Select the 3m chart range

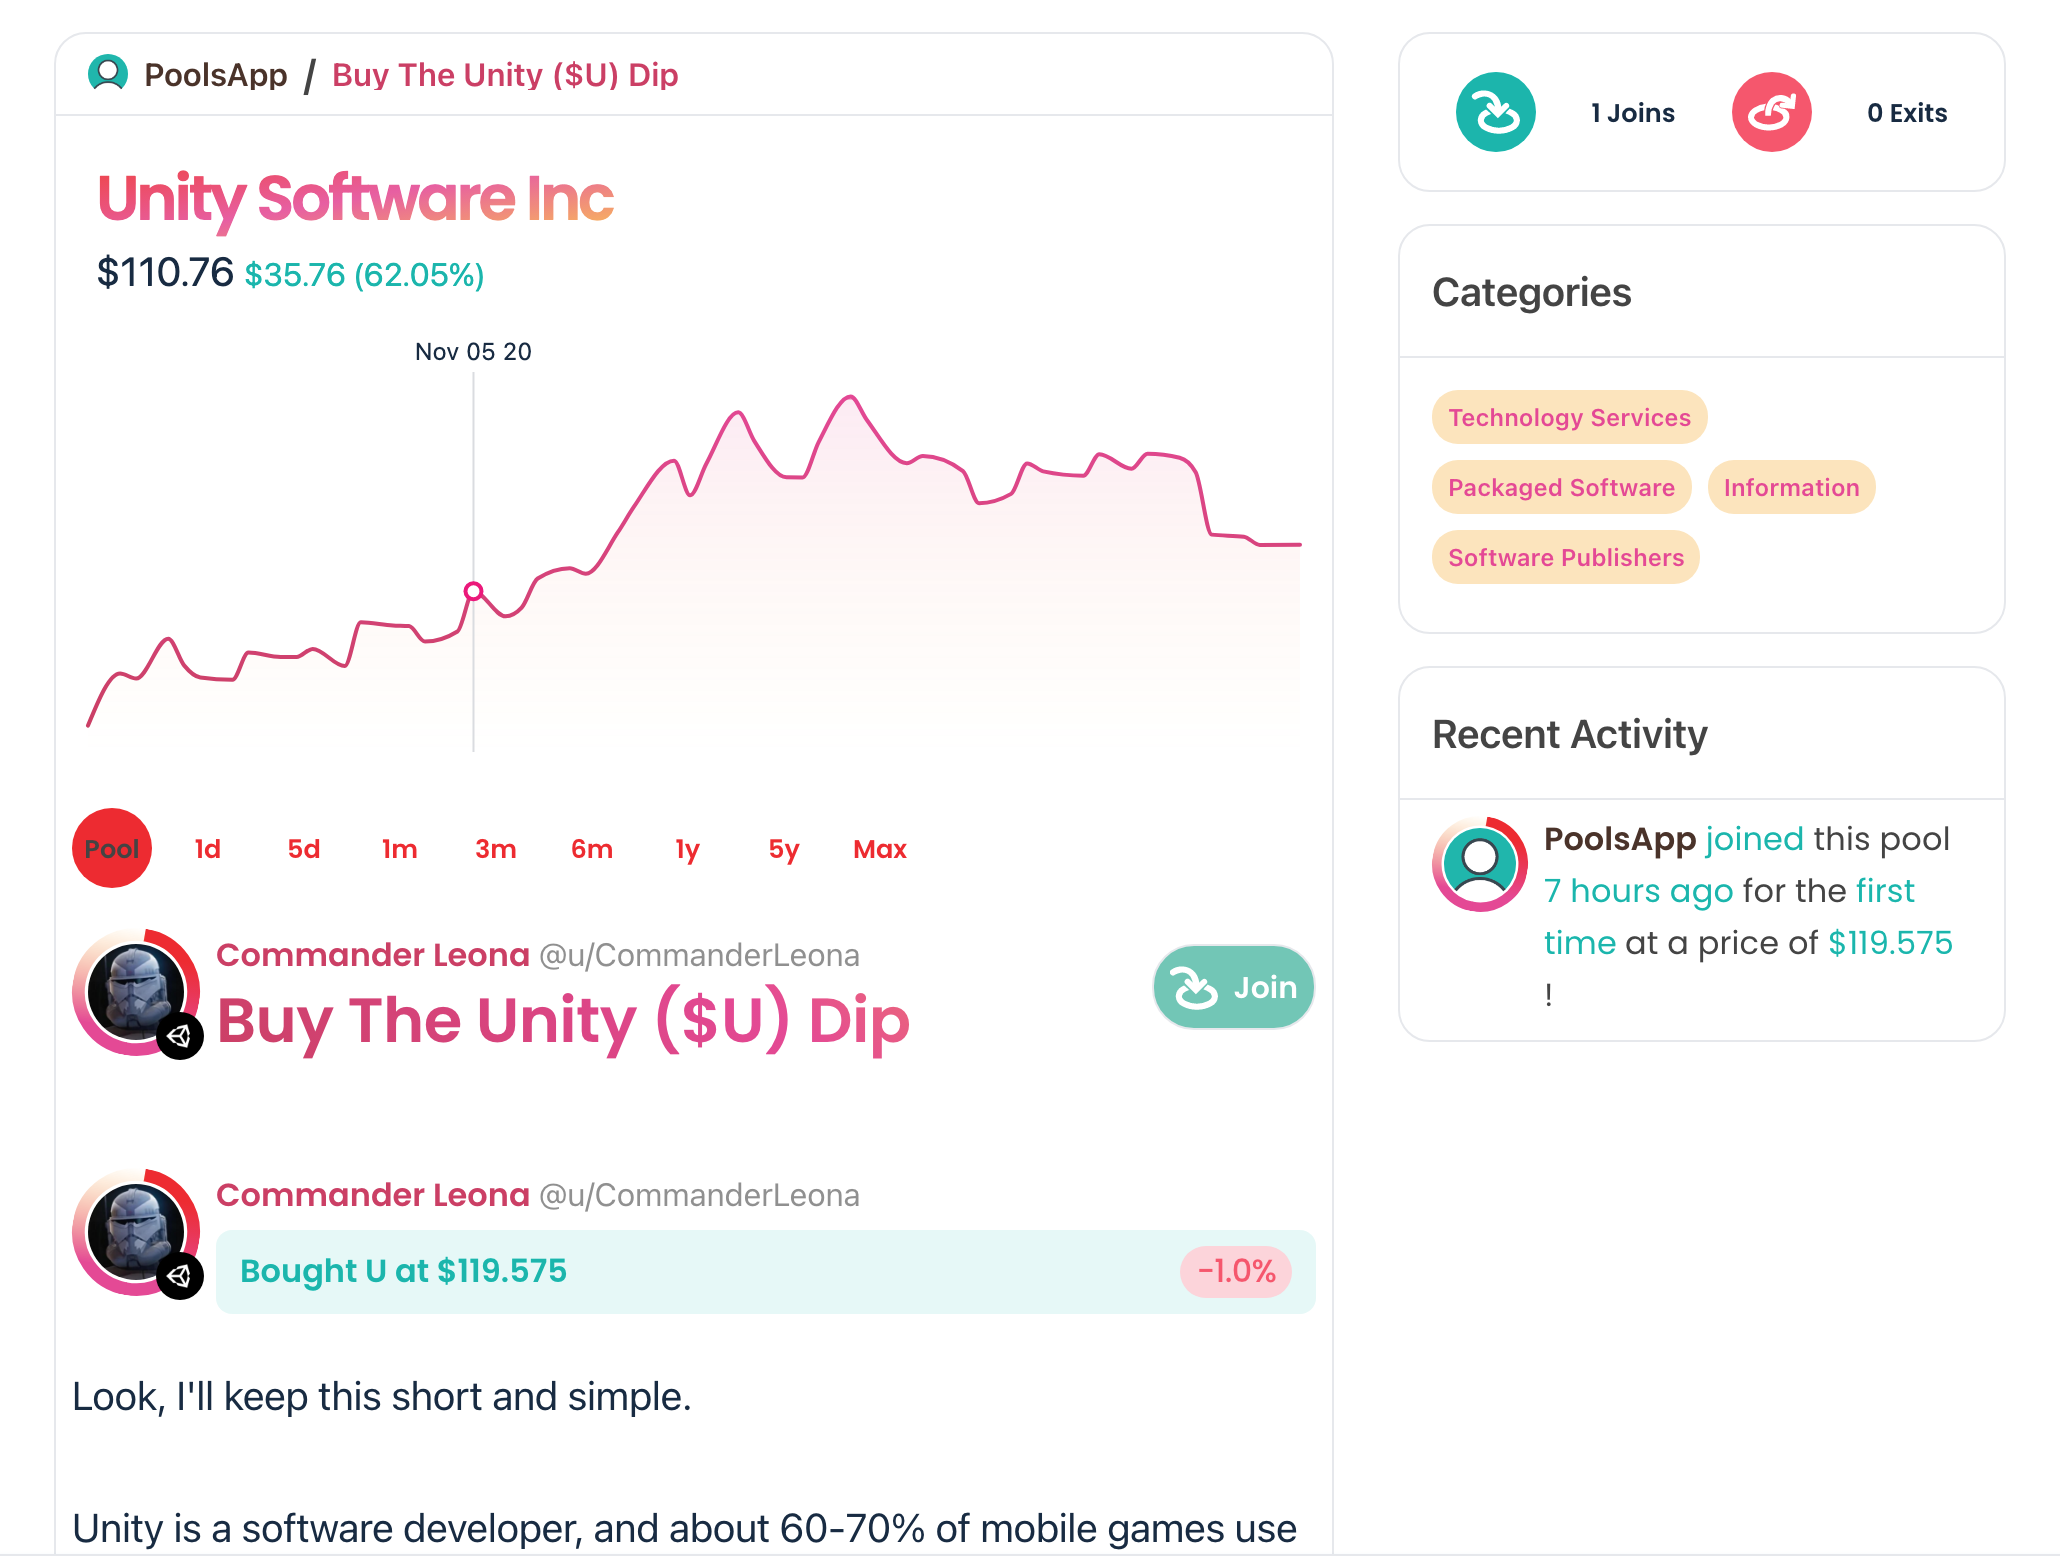(495, 849)
